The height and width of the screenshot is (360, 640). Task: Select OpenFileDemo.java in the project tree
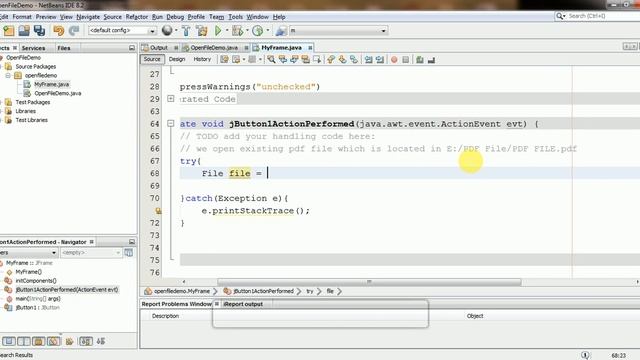[58, 93]
